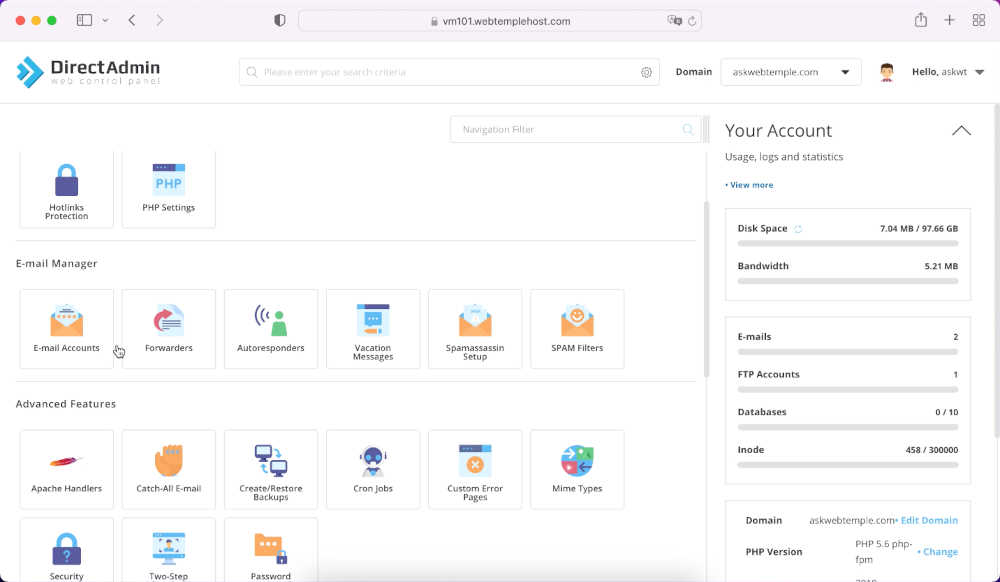
Task: Click the Inode usage bar
Action: [x=848, y=465]
